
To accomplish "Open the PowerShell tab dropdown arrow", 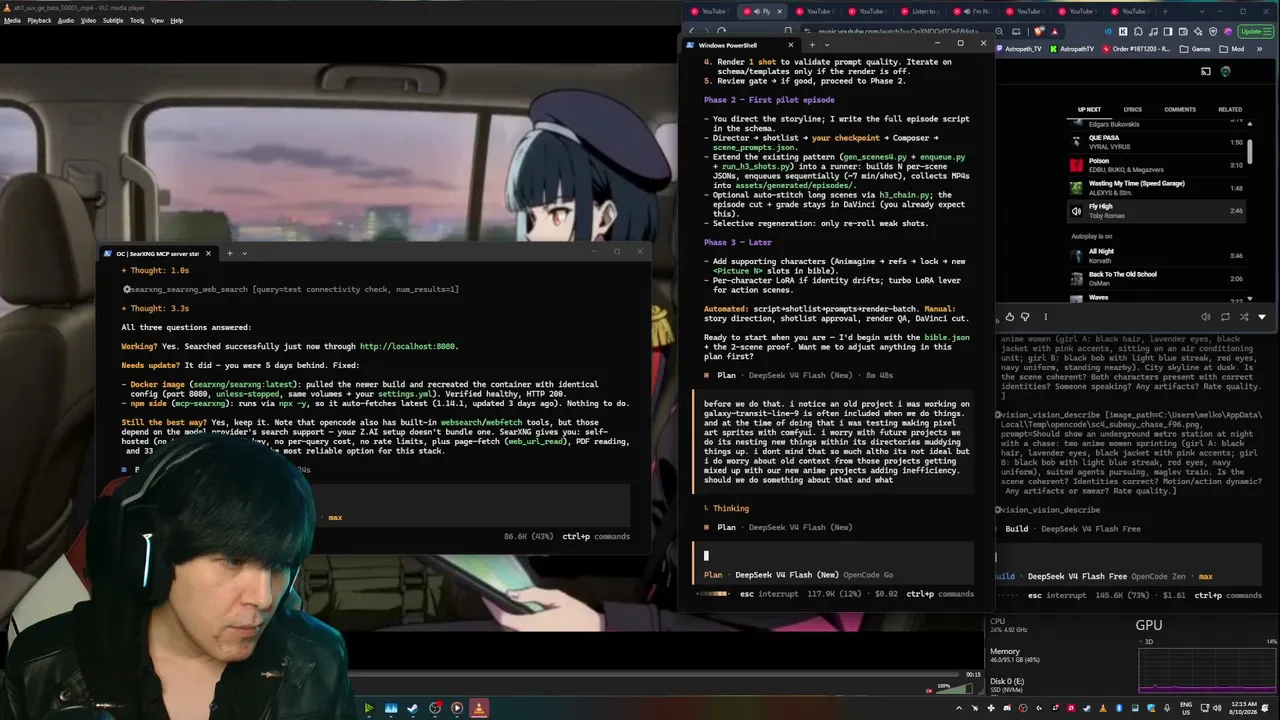I will coord(826,45).
